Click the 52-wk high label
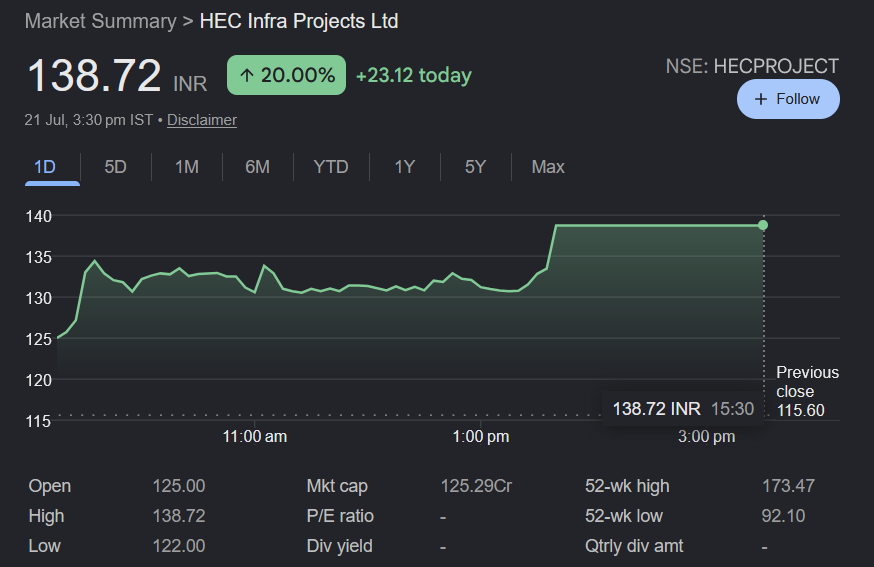The height and width of the screenshot is (567, 874). point(627,486)
